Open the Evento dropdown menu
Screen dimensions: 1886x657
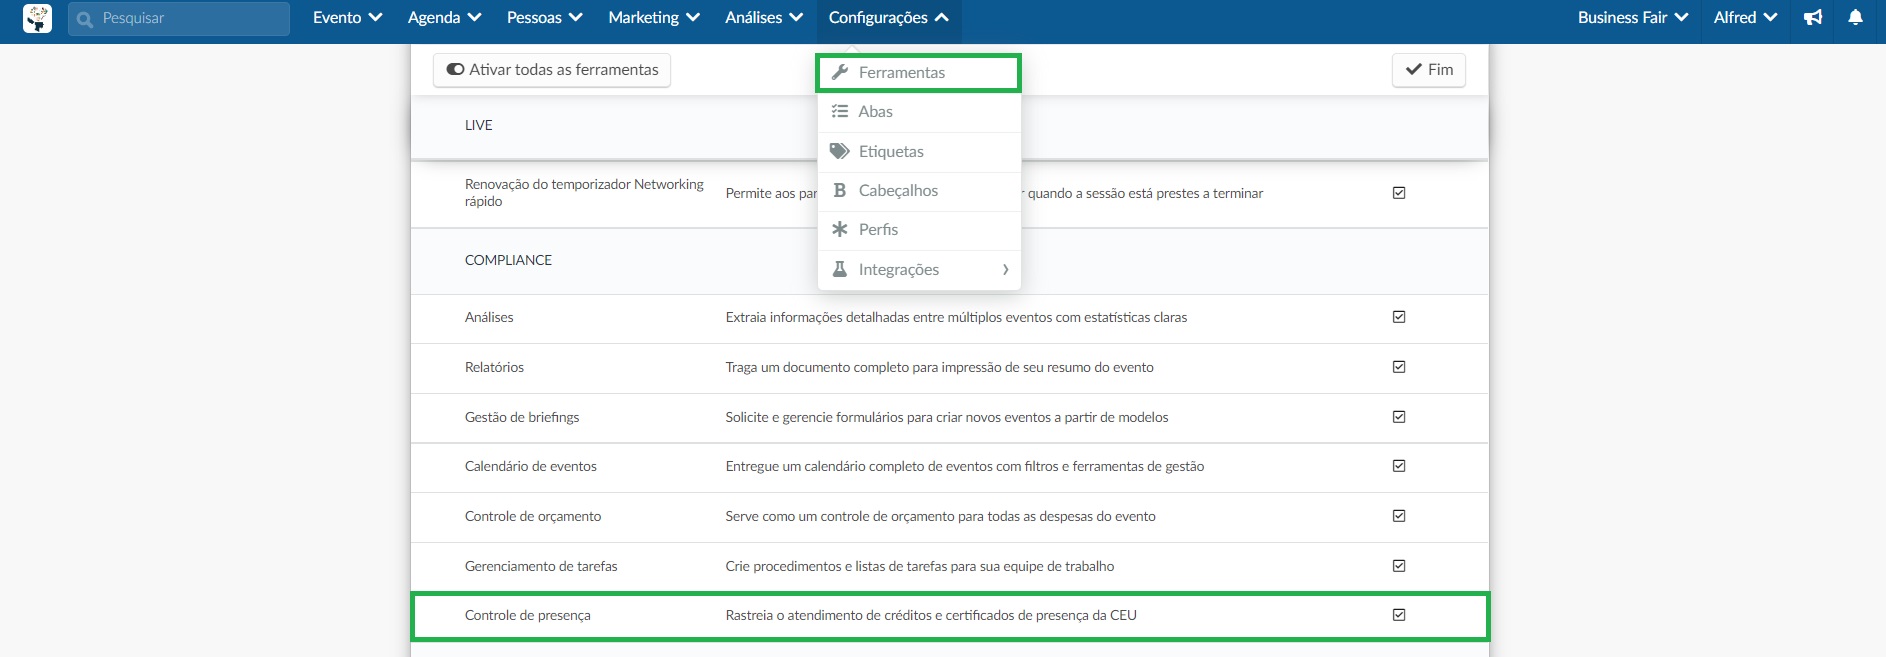pos(347,18)
